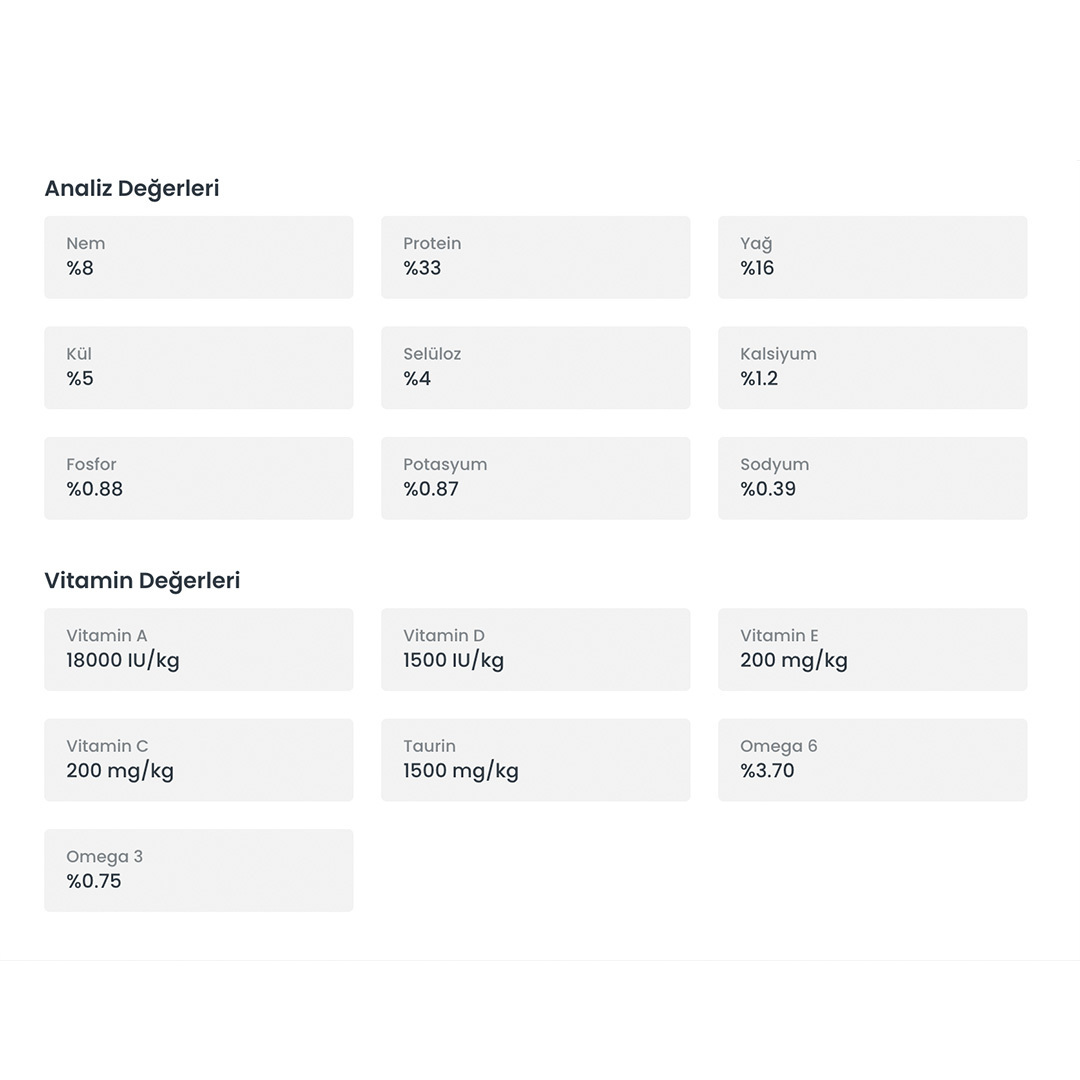Select the Taurin 1500 mg/kg card
The height and width of the screenshot is (1080, 1080).
(x=535, y=759)
